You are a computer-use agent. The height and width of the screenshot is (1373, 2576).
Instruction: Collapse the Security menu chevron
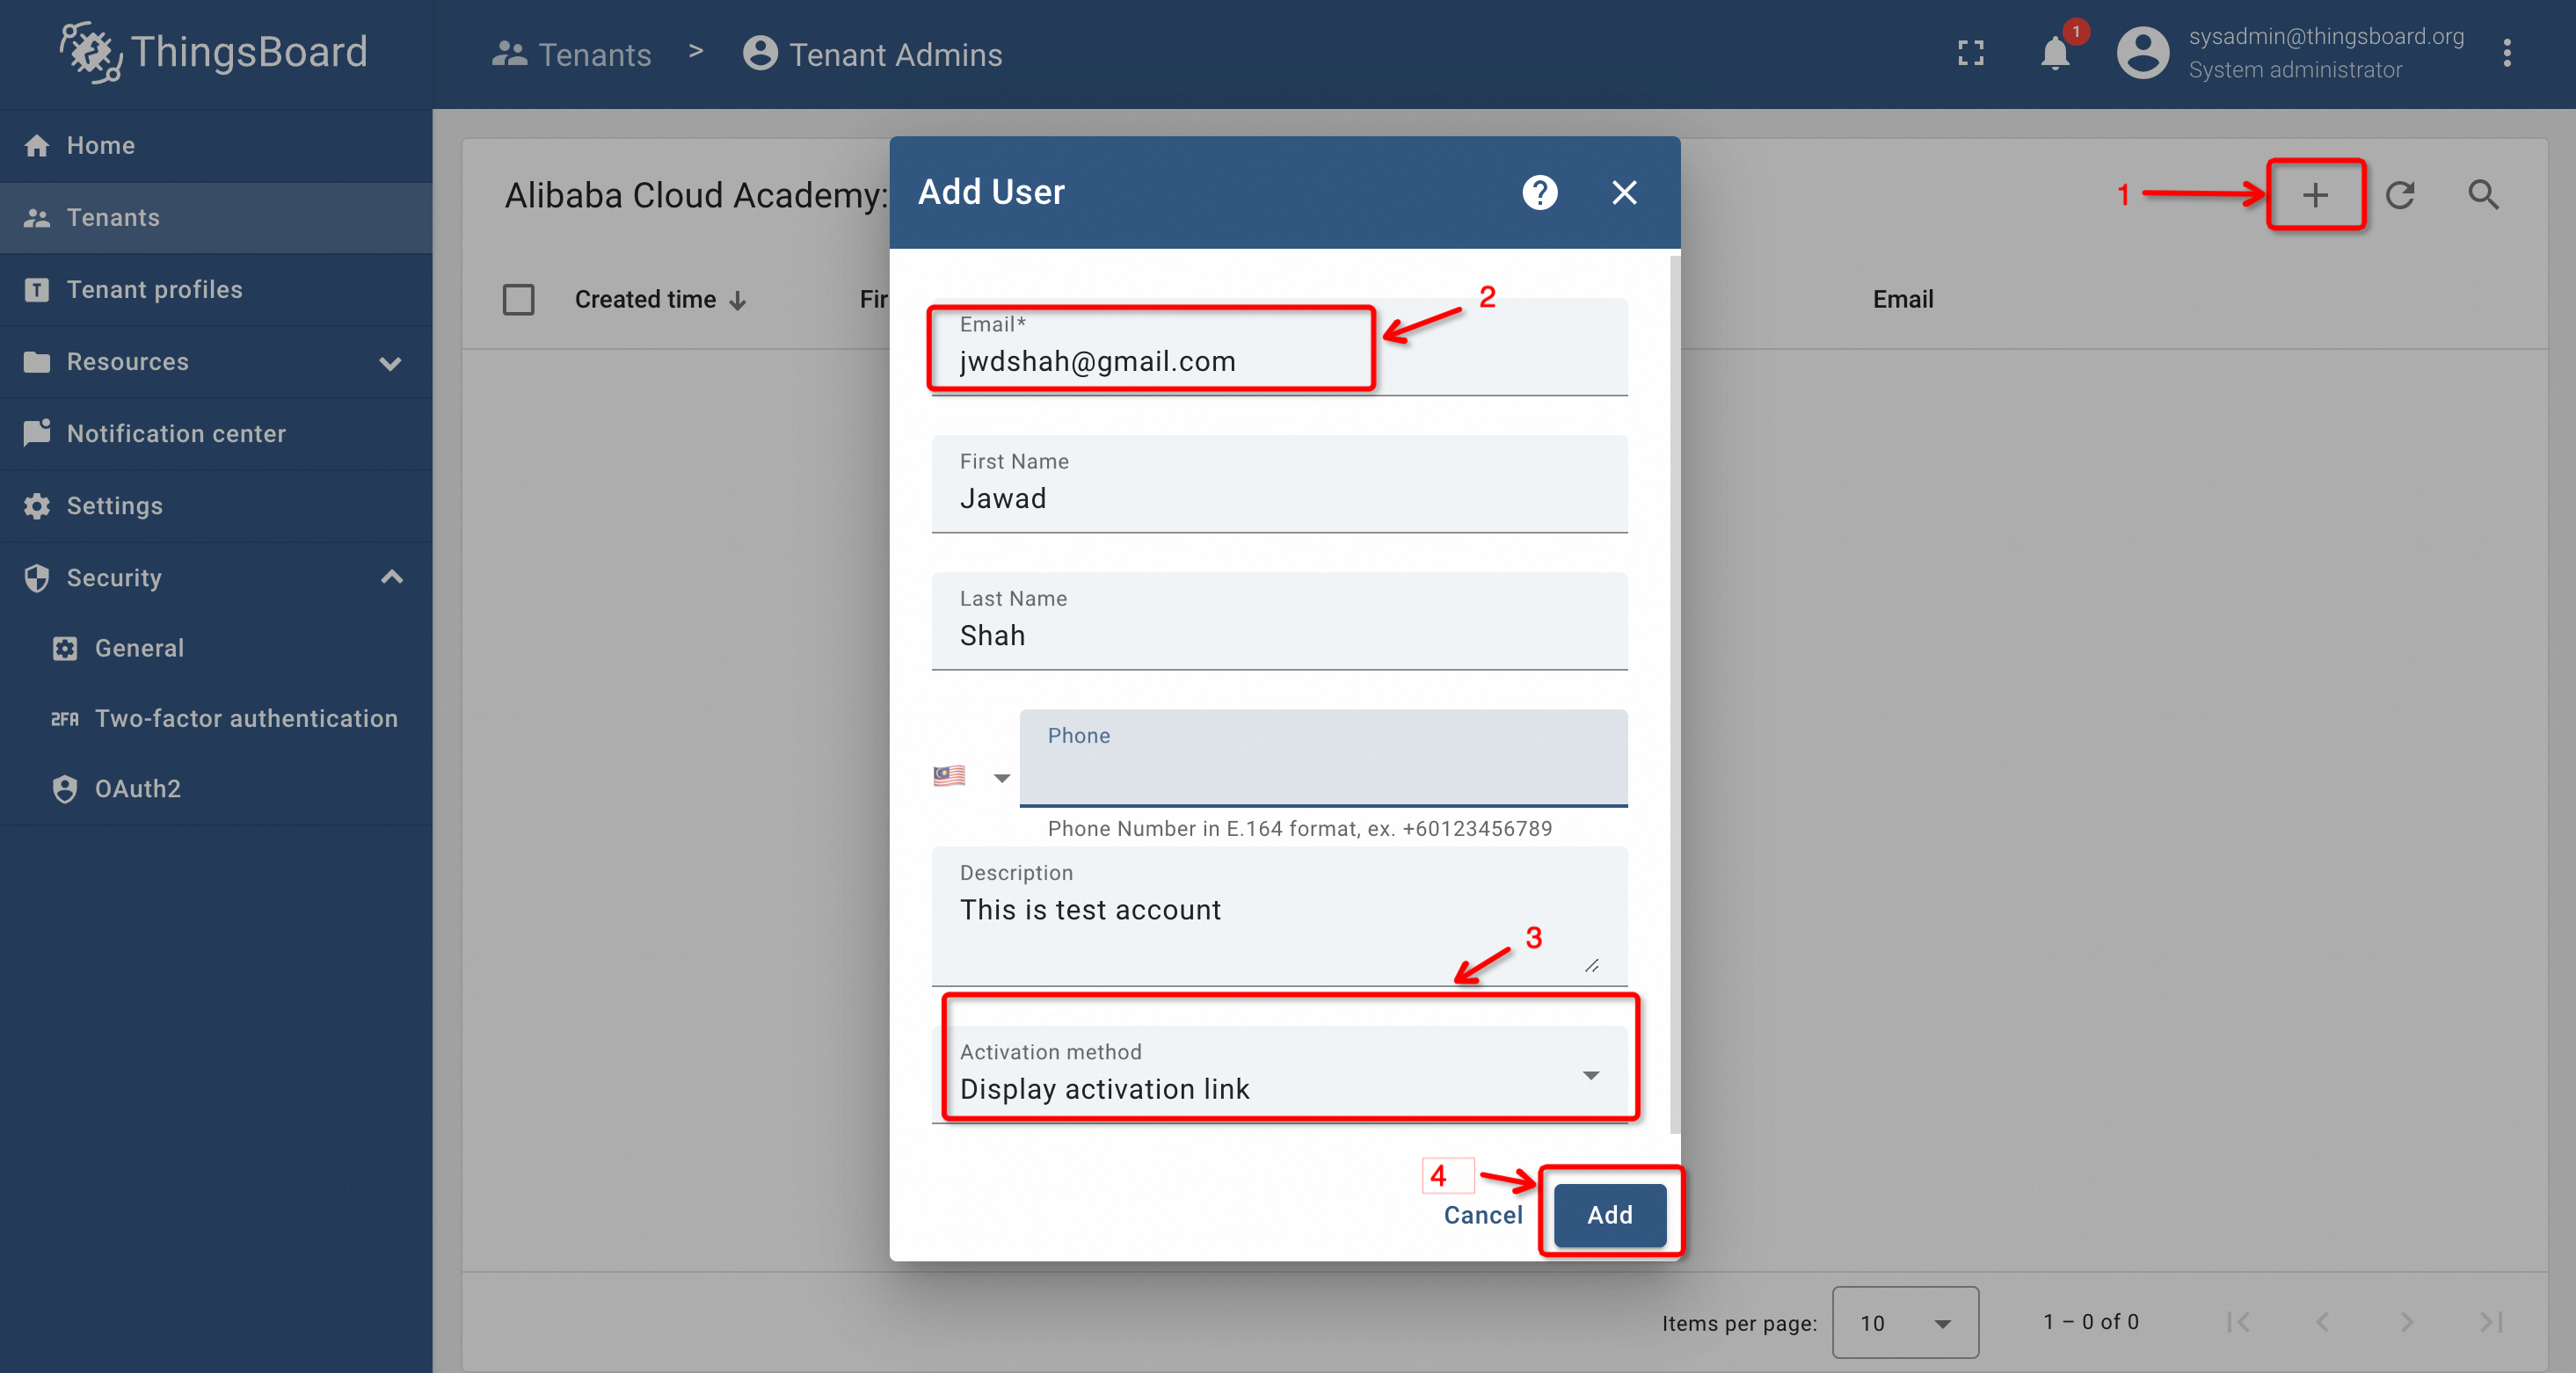(391, 577)
